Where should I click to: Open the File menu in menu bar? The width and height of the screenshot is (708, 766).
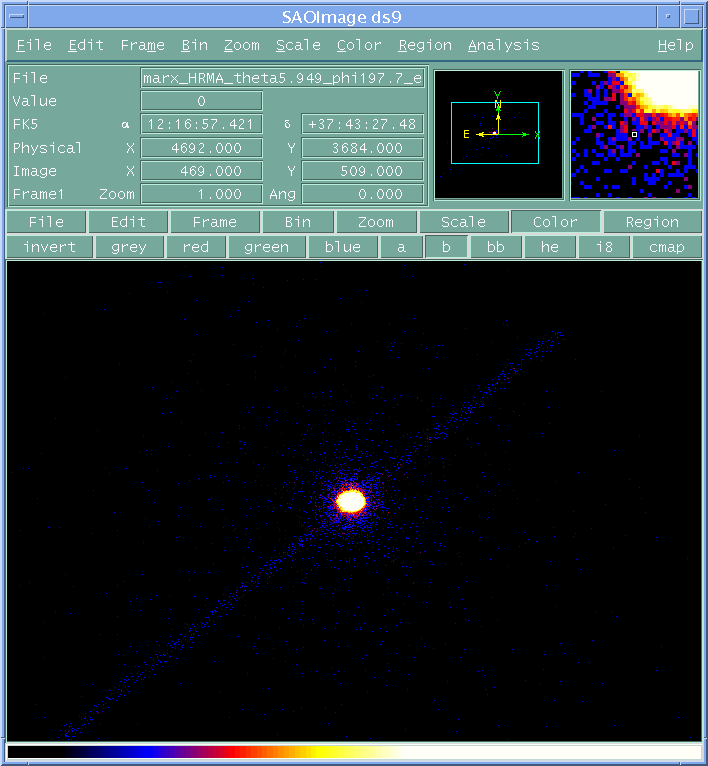coord(34,45)
